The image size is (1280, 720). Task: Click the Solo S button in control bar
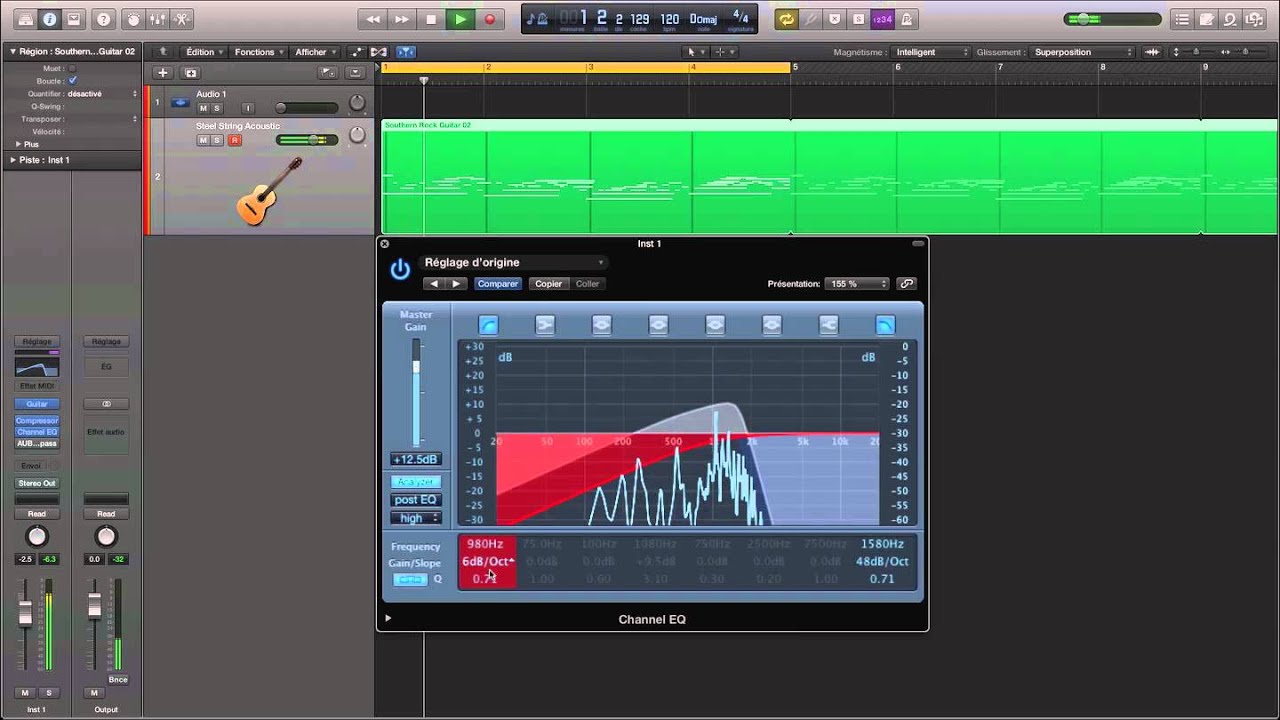pyautogui.click(x=858, y=19)
